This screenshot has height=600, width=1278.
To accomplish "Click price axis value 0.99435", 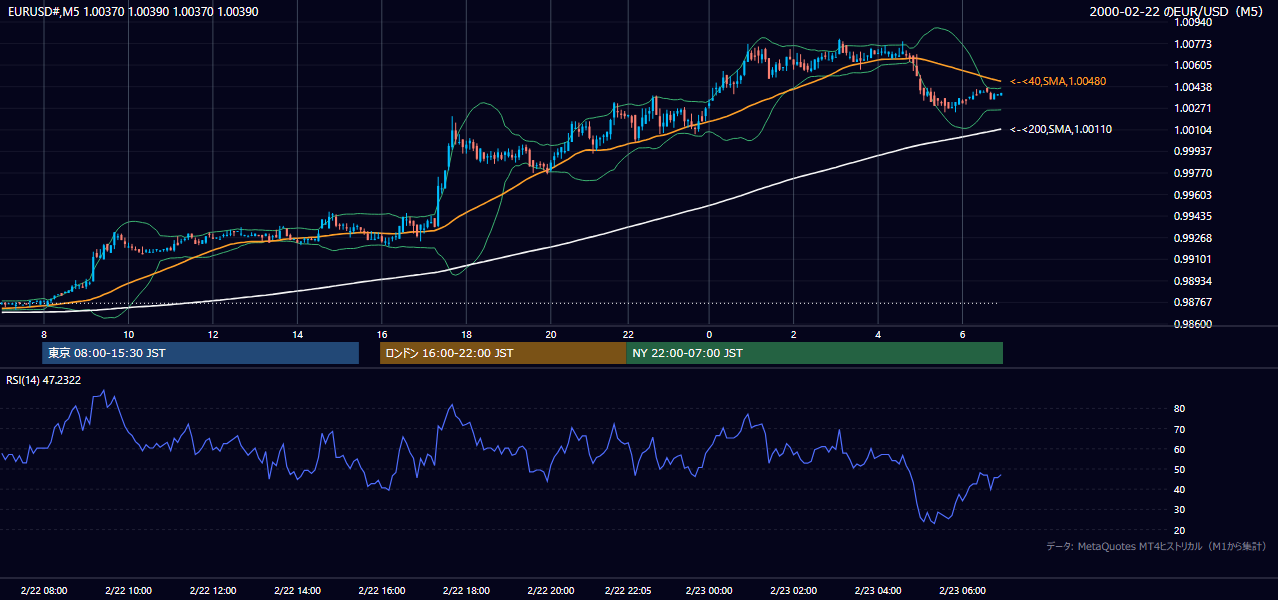I will pos(1193,216).
